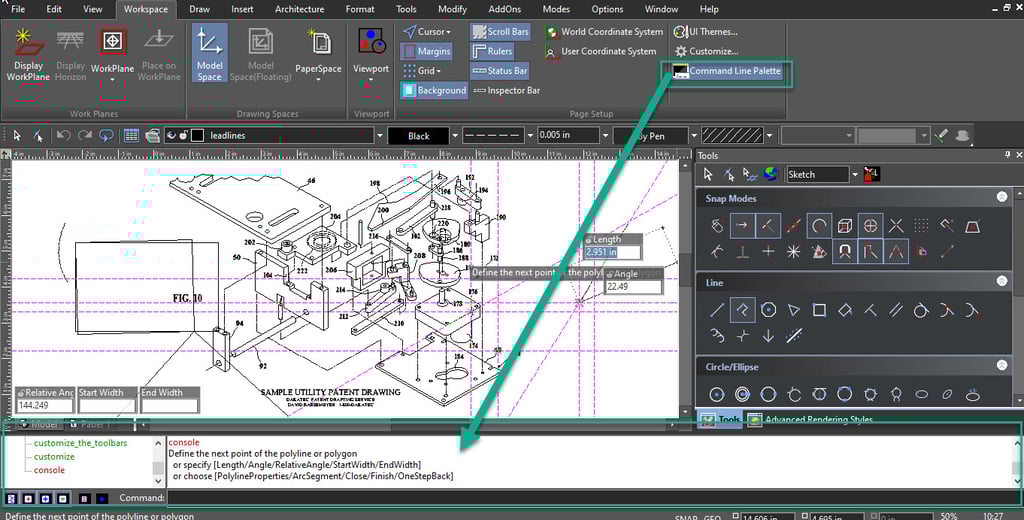Toggle the Rulers option

coord(492,51)
